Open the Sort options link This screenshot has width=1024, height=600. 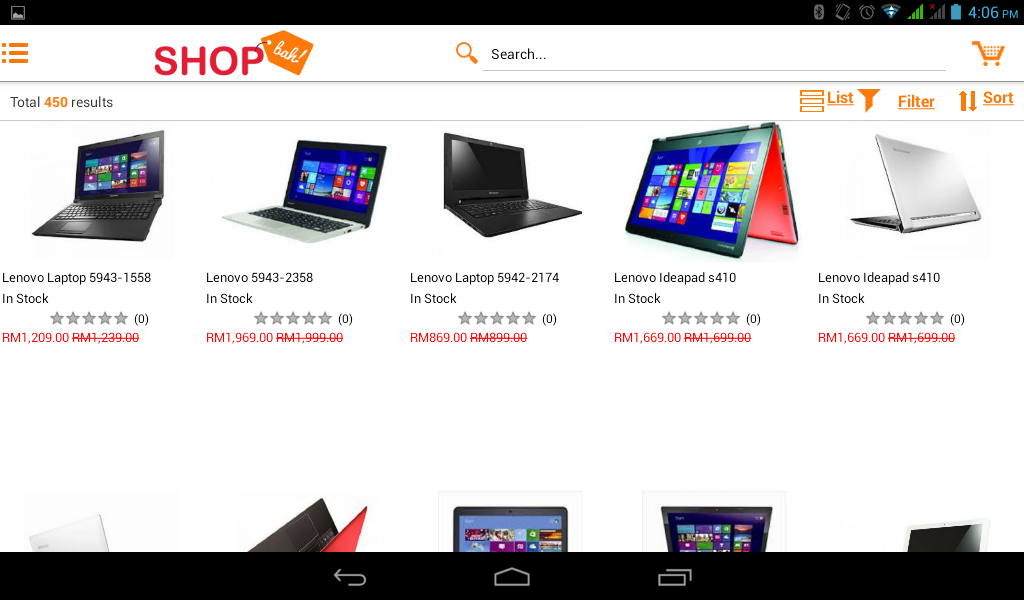tap(998, 98)
